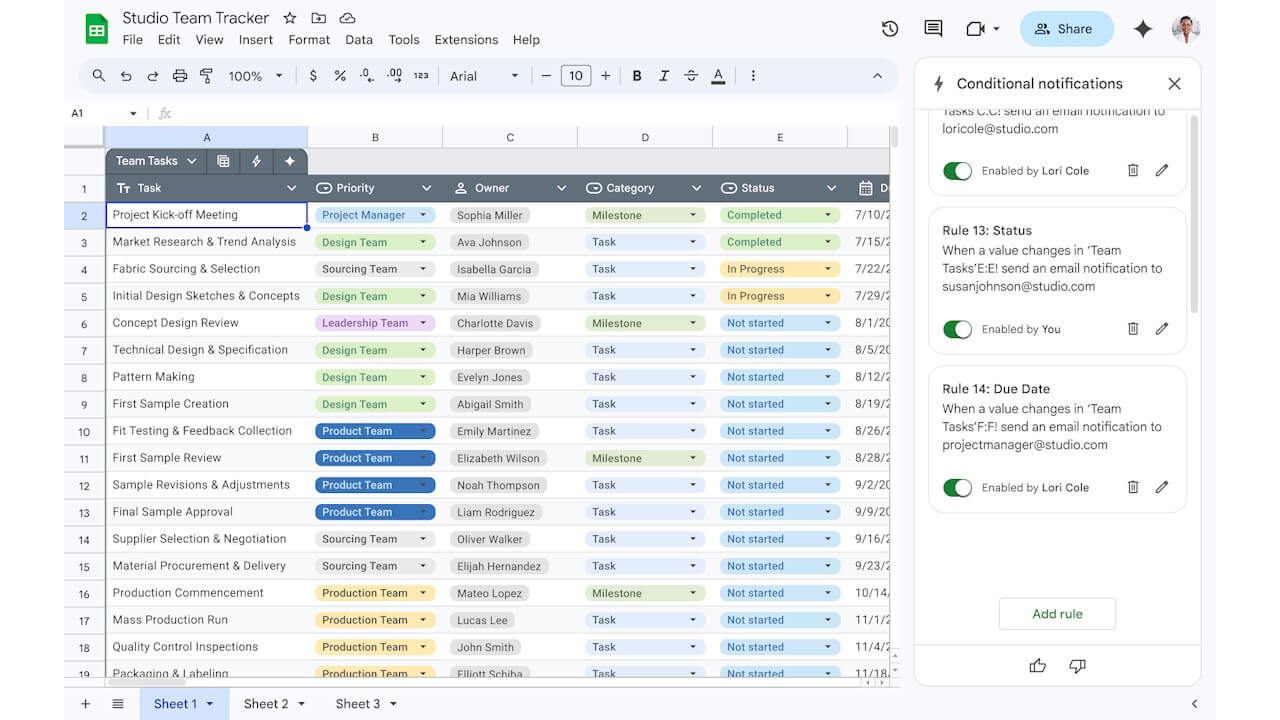
Task: Decrease decimal places
Action: click(x=367, y=76)
